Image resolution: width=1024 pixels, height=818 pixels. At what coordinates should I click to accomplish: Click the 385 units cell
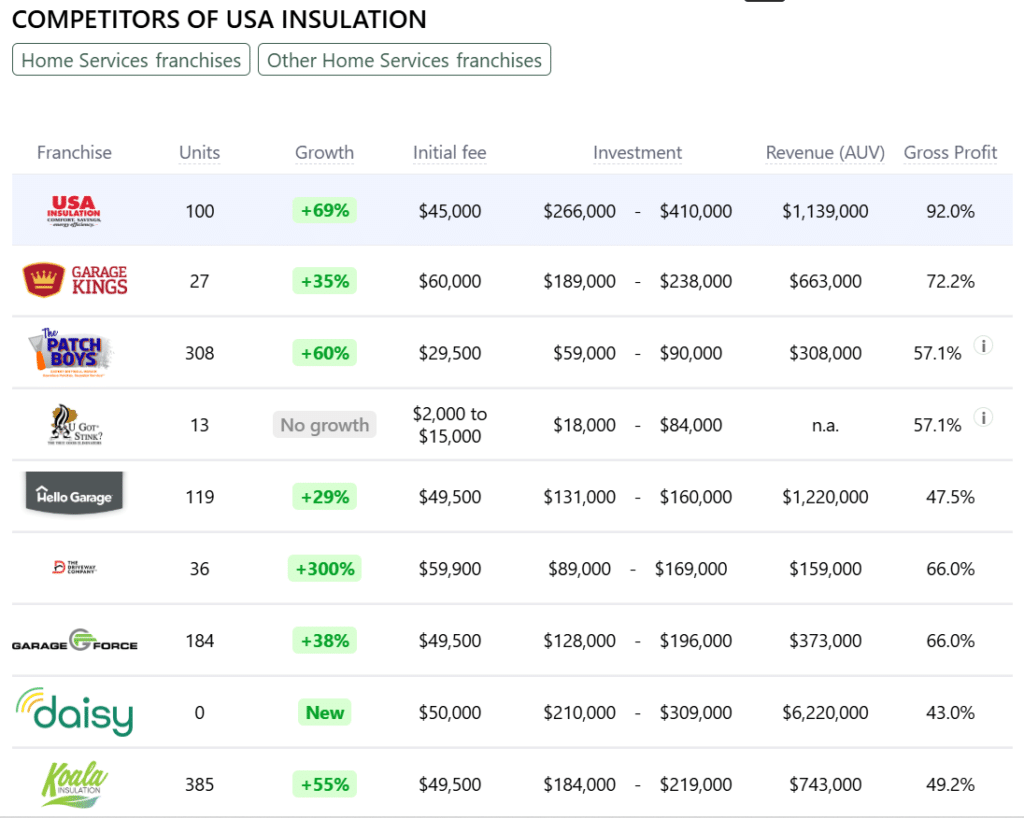click(199, 784)
